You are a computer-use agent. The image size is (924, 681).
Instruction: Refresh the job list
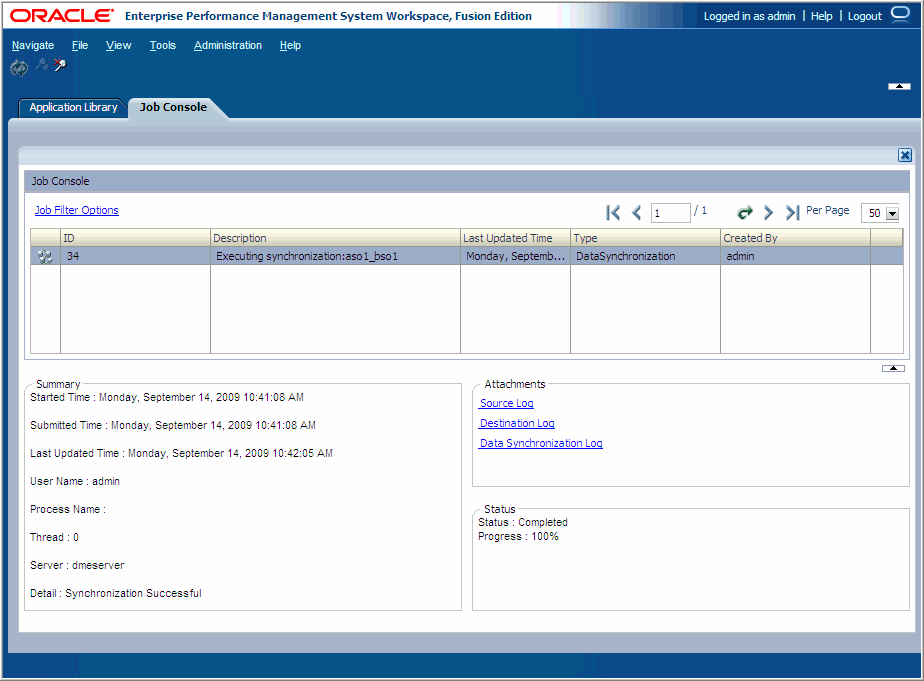coord(745,212)
